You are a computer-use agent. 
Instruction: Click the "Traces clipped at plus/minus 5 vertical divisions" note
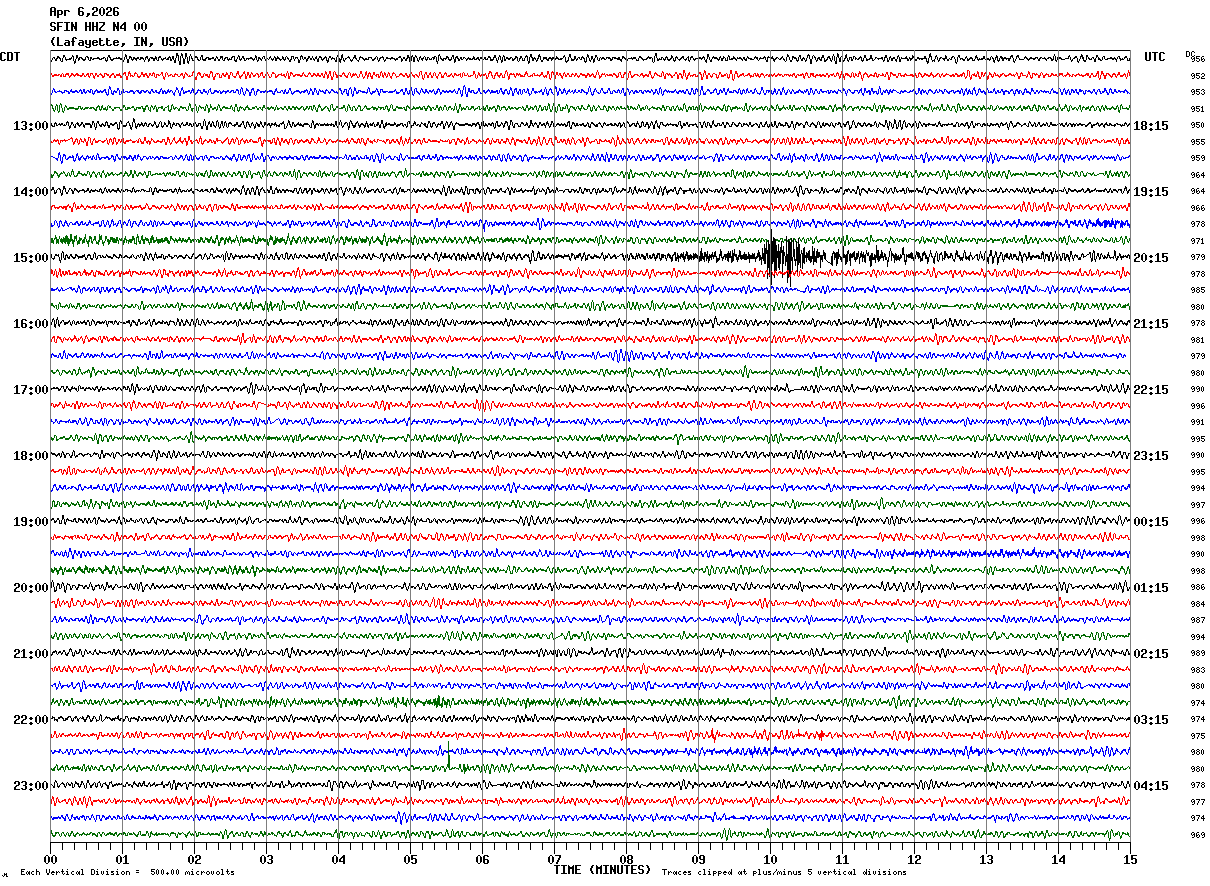[784, 873]
